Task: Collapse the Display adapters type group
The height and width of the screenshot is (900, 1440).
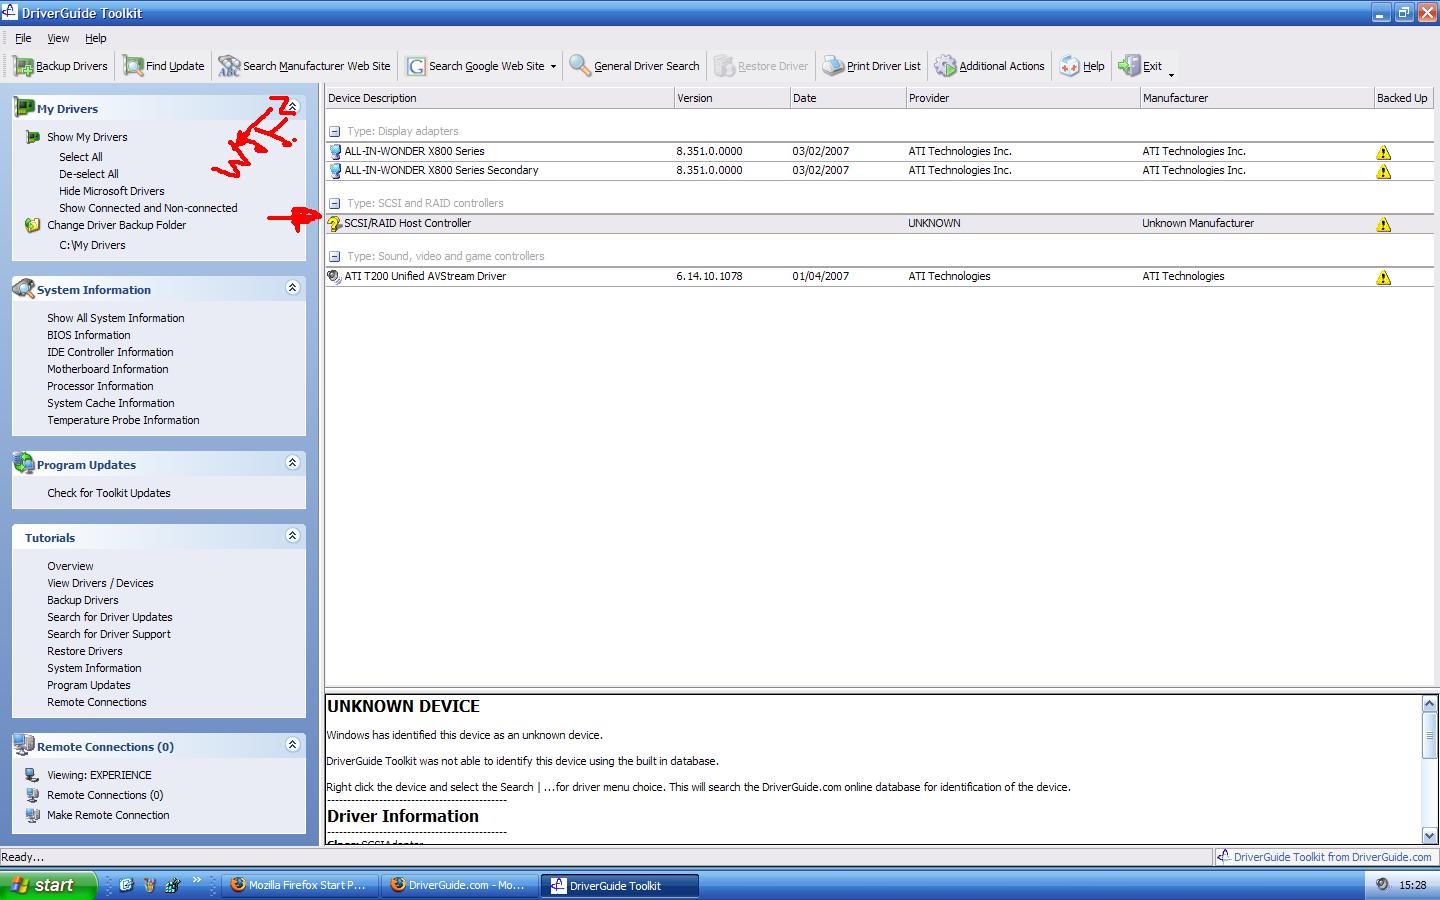Action: (x=335, y=131)
